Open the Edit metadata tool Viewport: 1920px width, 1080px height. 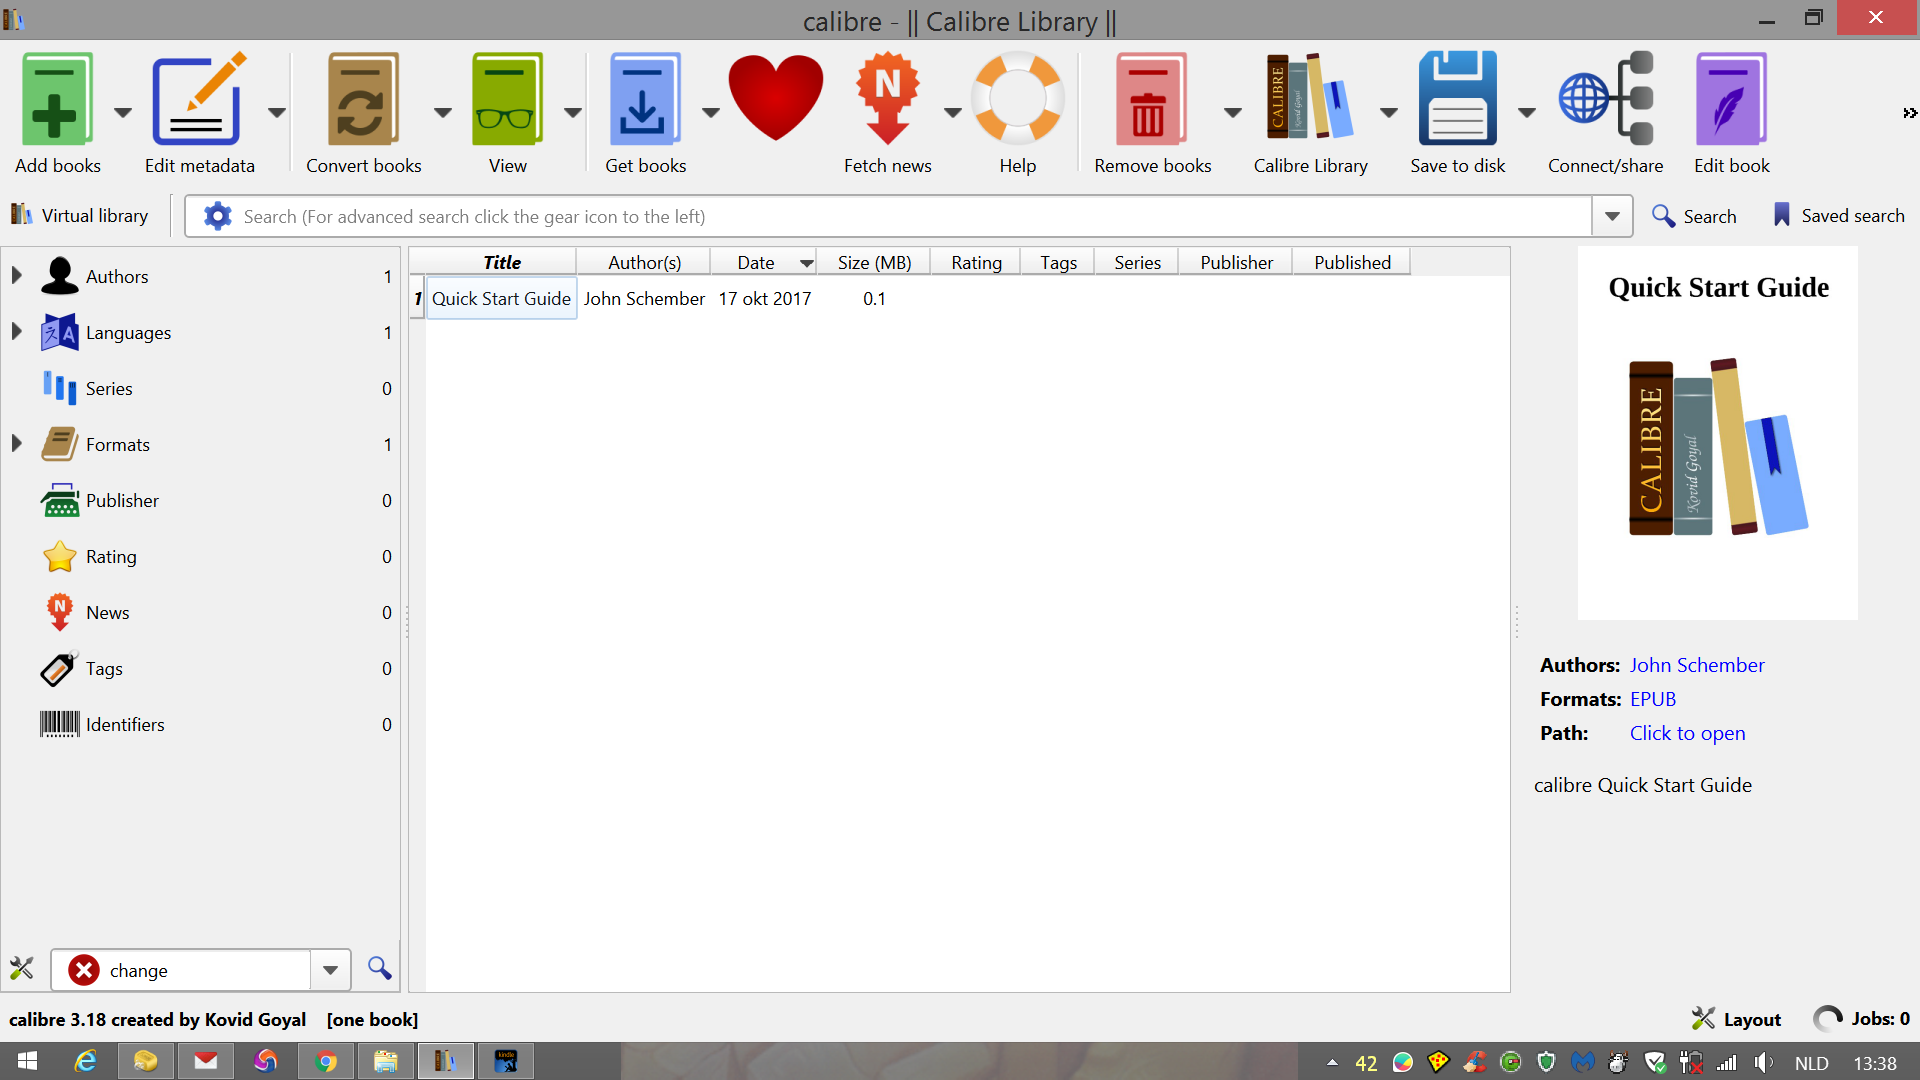pos(198,100)
